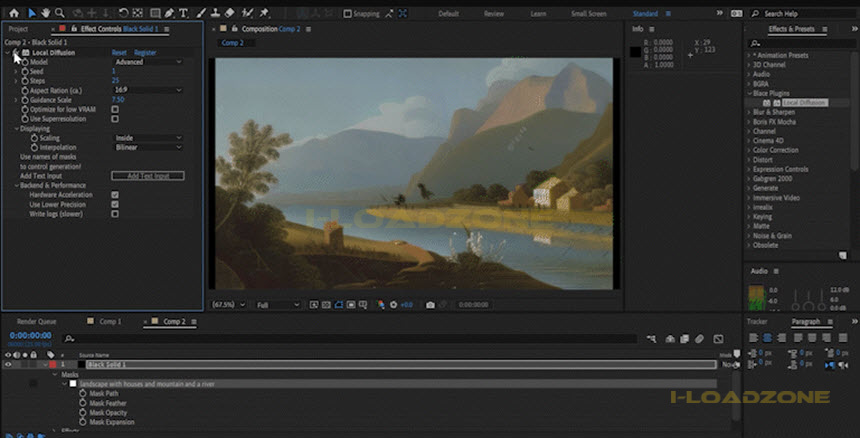Select Local Diffusion in Effects & Presets
Screen dimensions: 860x438
(804, 103)
